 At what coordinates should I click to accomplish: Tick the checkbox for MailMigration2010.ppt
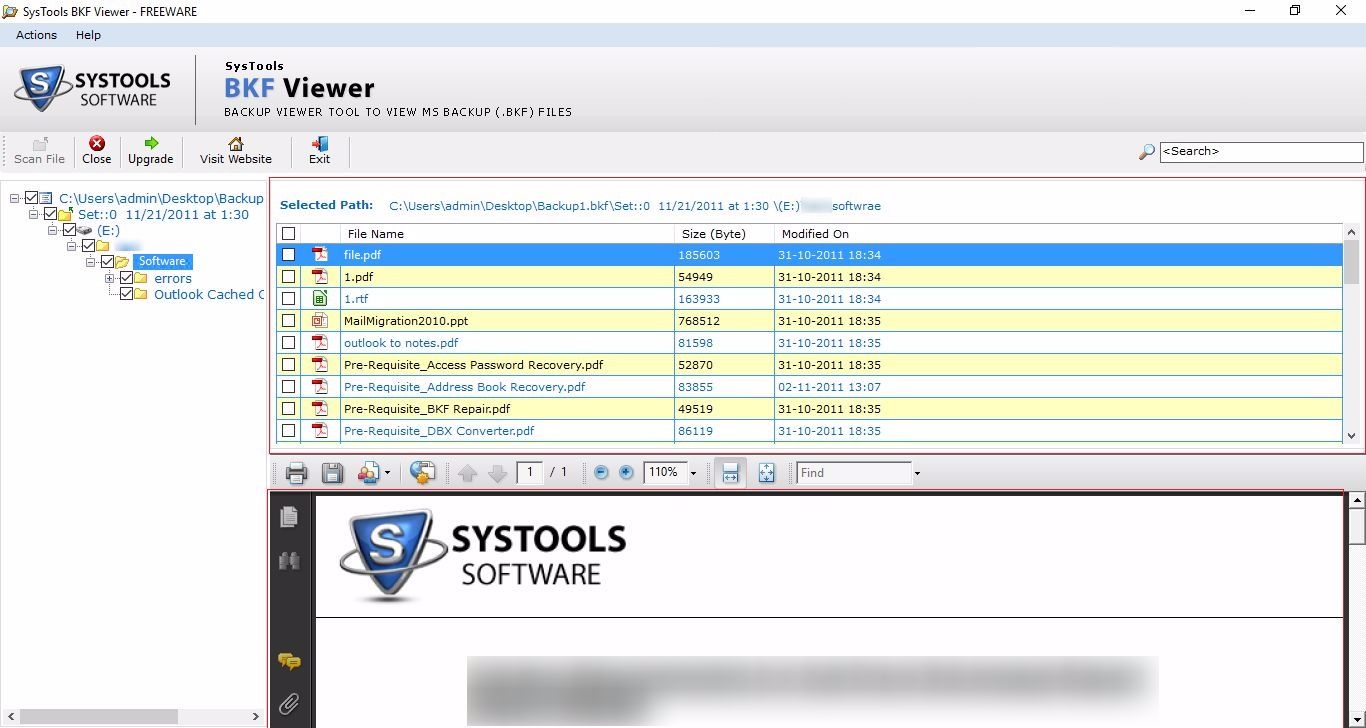click(289, 321)
